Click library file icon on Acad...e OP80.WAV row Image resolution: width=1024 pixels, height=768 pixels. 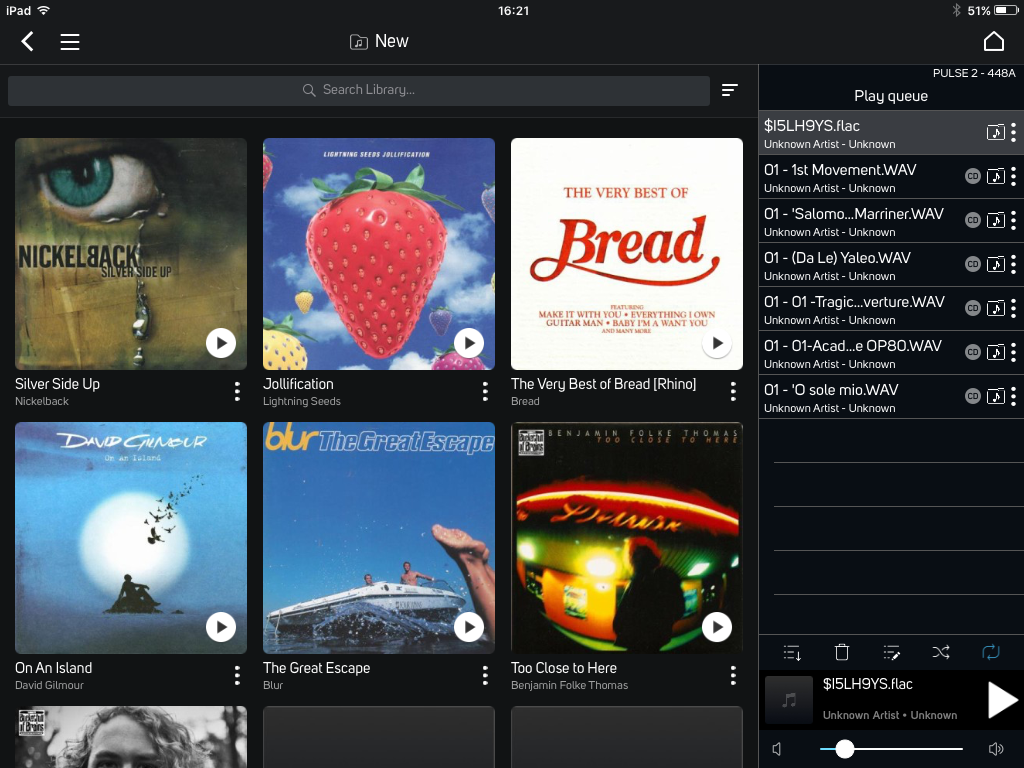click(x=995, y=352)
